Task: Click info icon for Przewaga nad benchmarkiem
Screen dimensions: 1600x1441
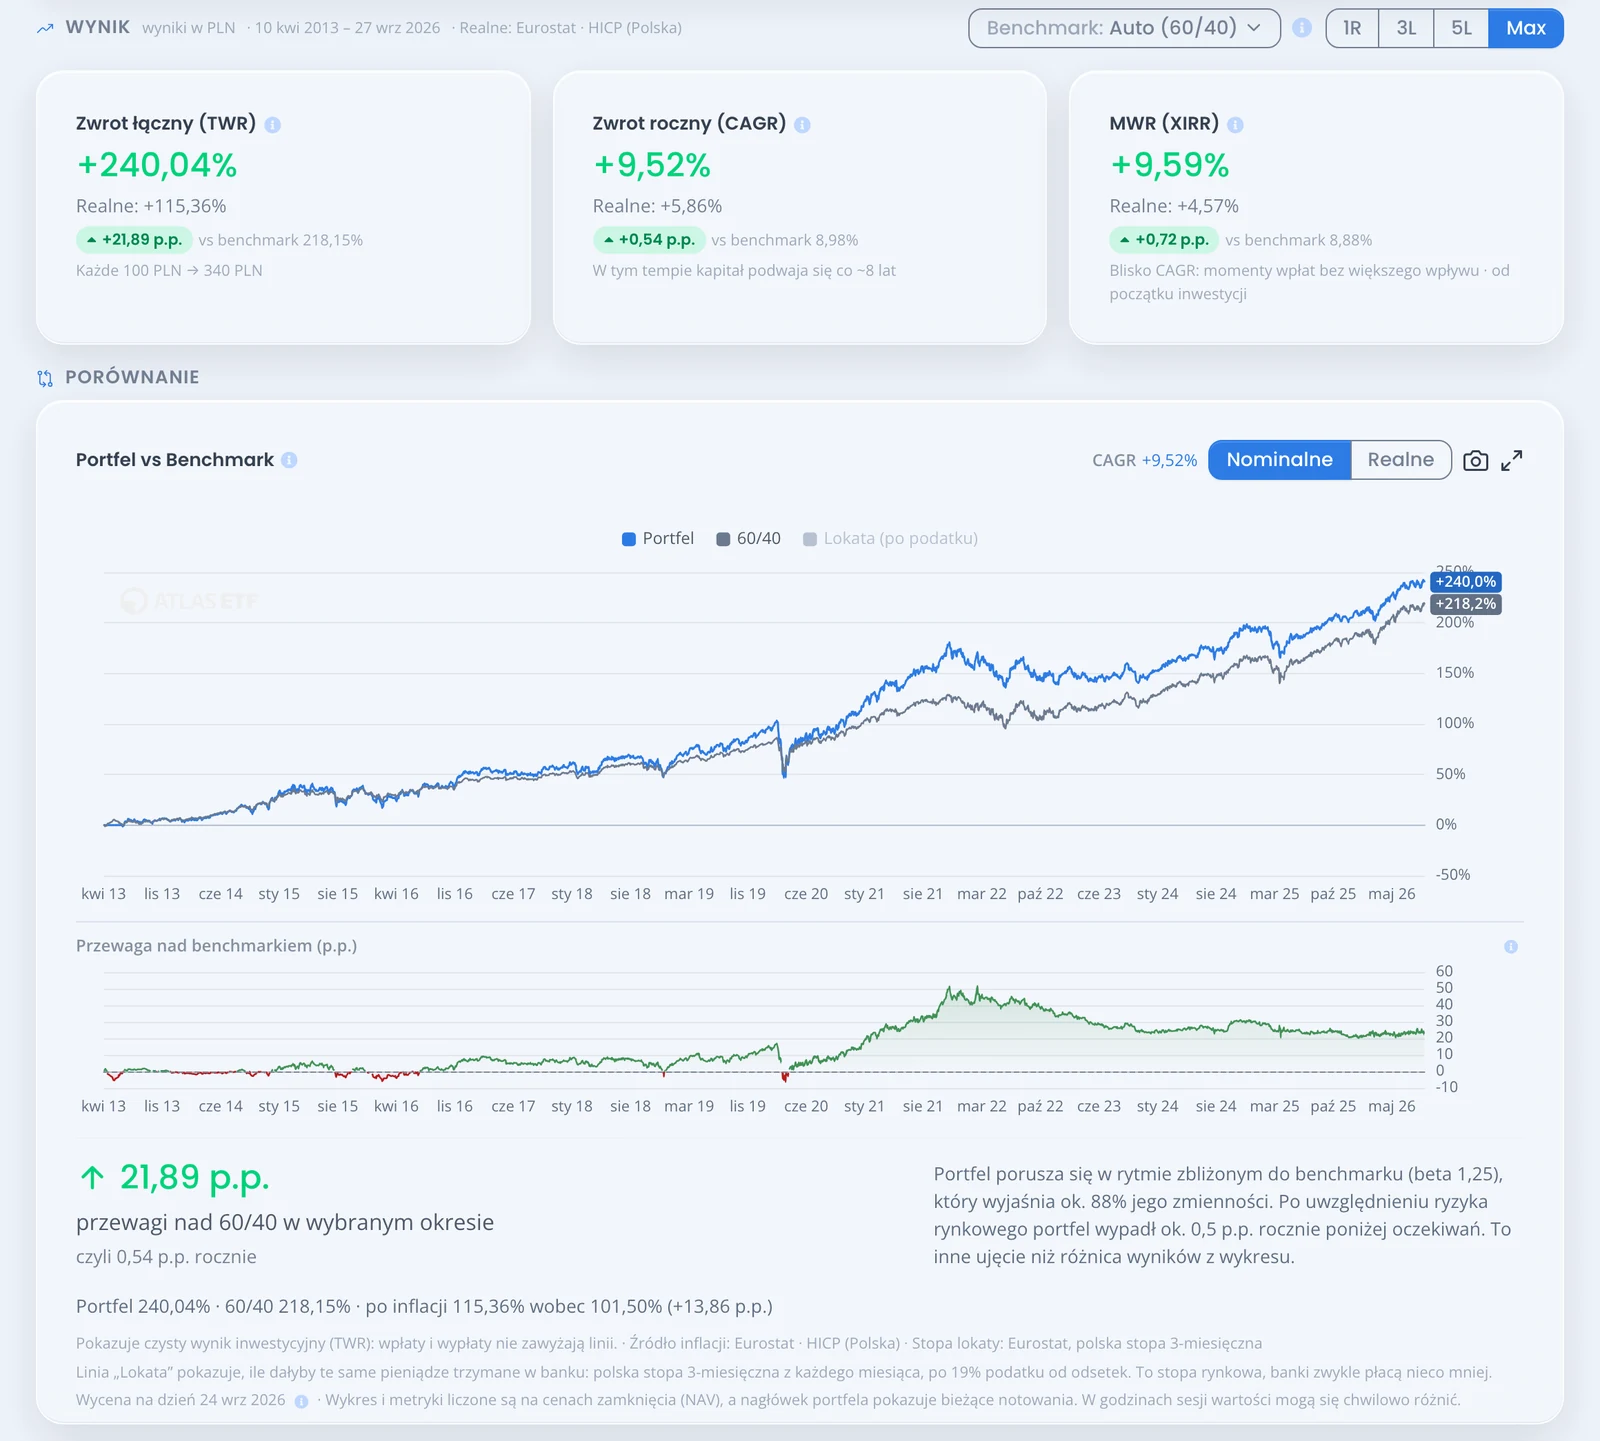Action: click(1511, 946)
